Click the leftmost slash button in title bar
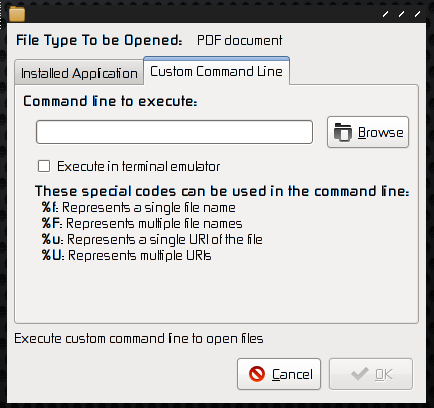The image size is (434, 408). (x=385, y=14)
